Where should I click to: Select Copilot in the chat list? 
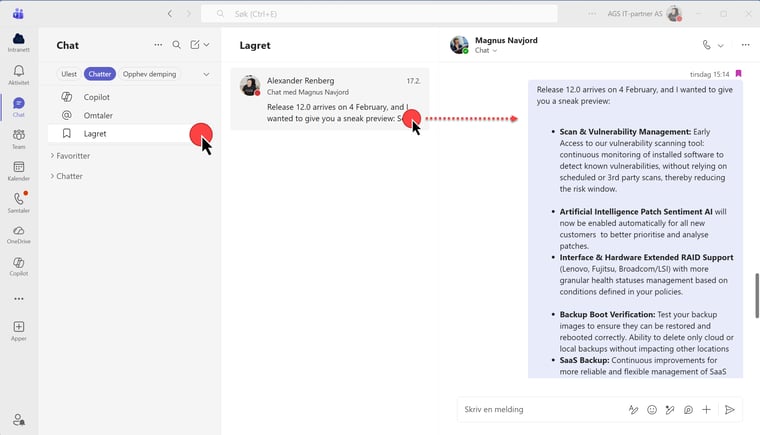click(x=97, y=97)
